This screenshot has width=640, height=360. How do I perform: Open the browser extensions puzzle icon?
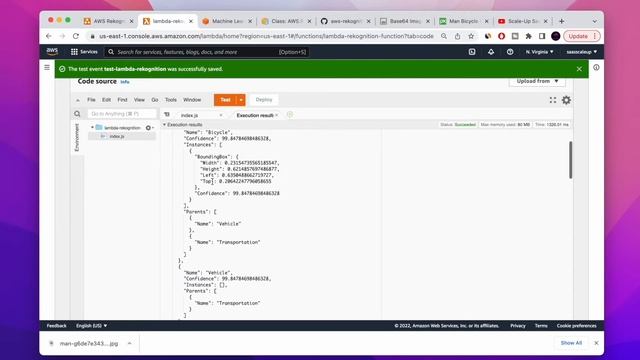point(529,36)
